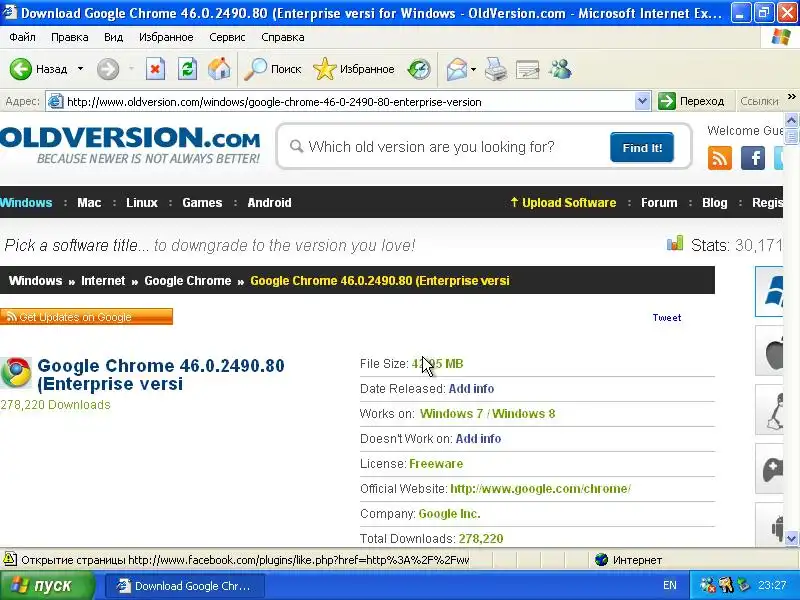This screenshot has width=800, height=600.
Task: Open the Файл menu
Action: click(22, 37)
